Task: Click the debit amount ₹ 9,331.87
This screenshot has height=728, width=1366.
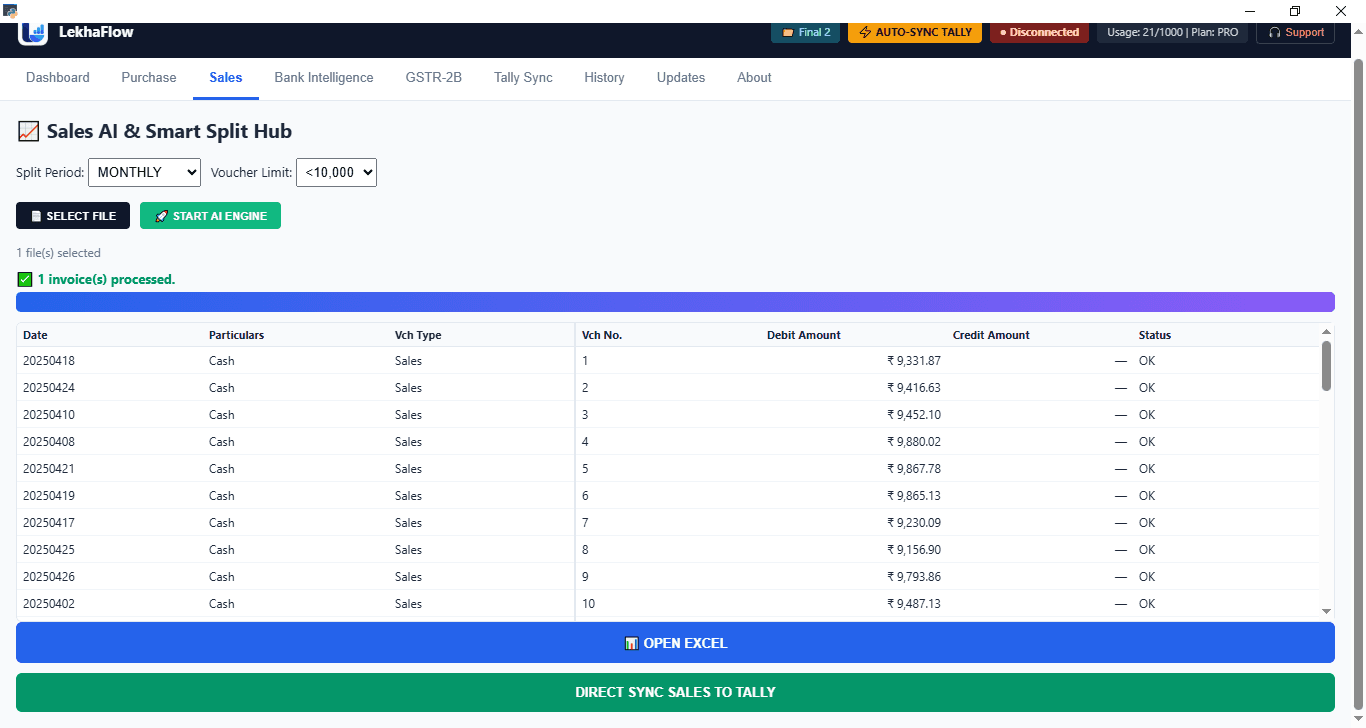Action: click(914, 361)
